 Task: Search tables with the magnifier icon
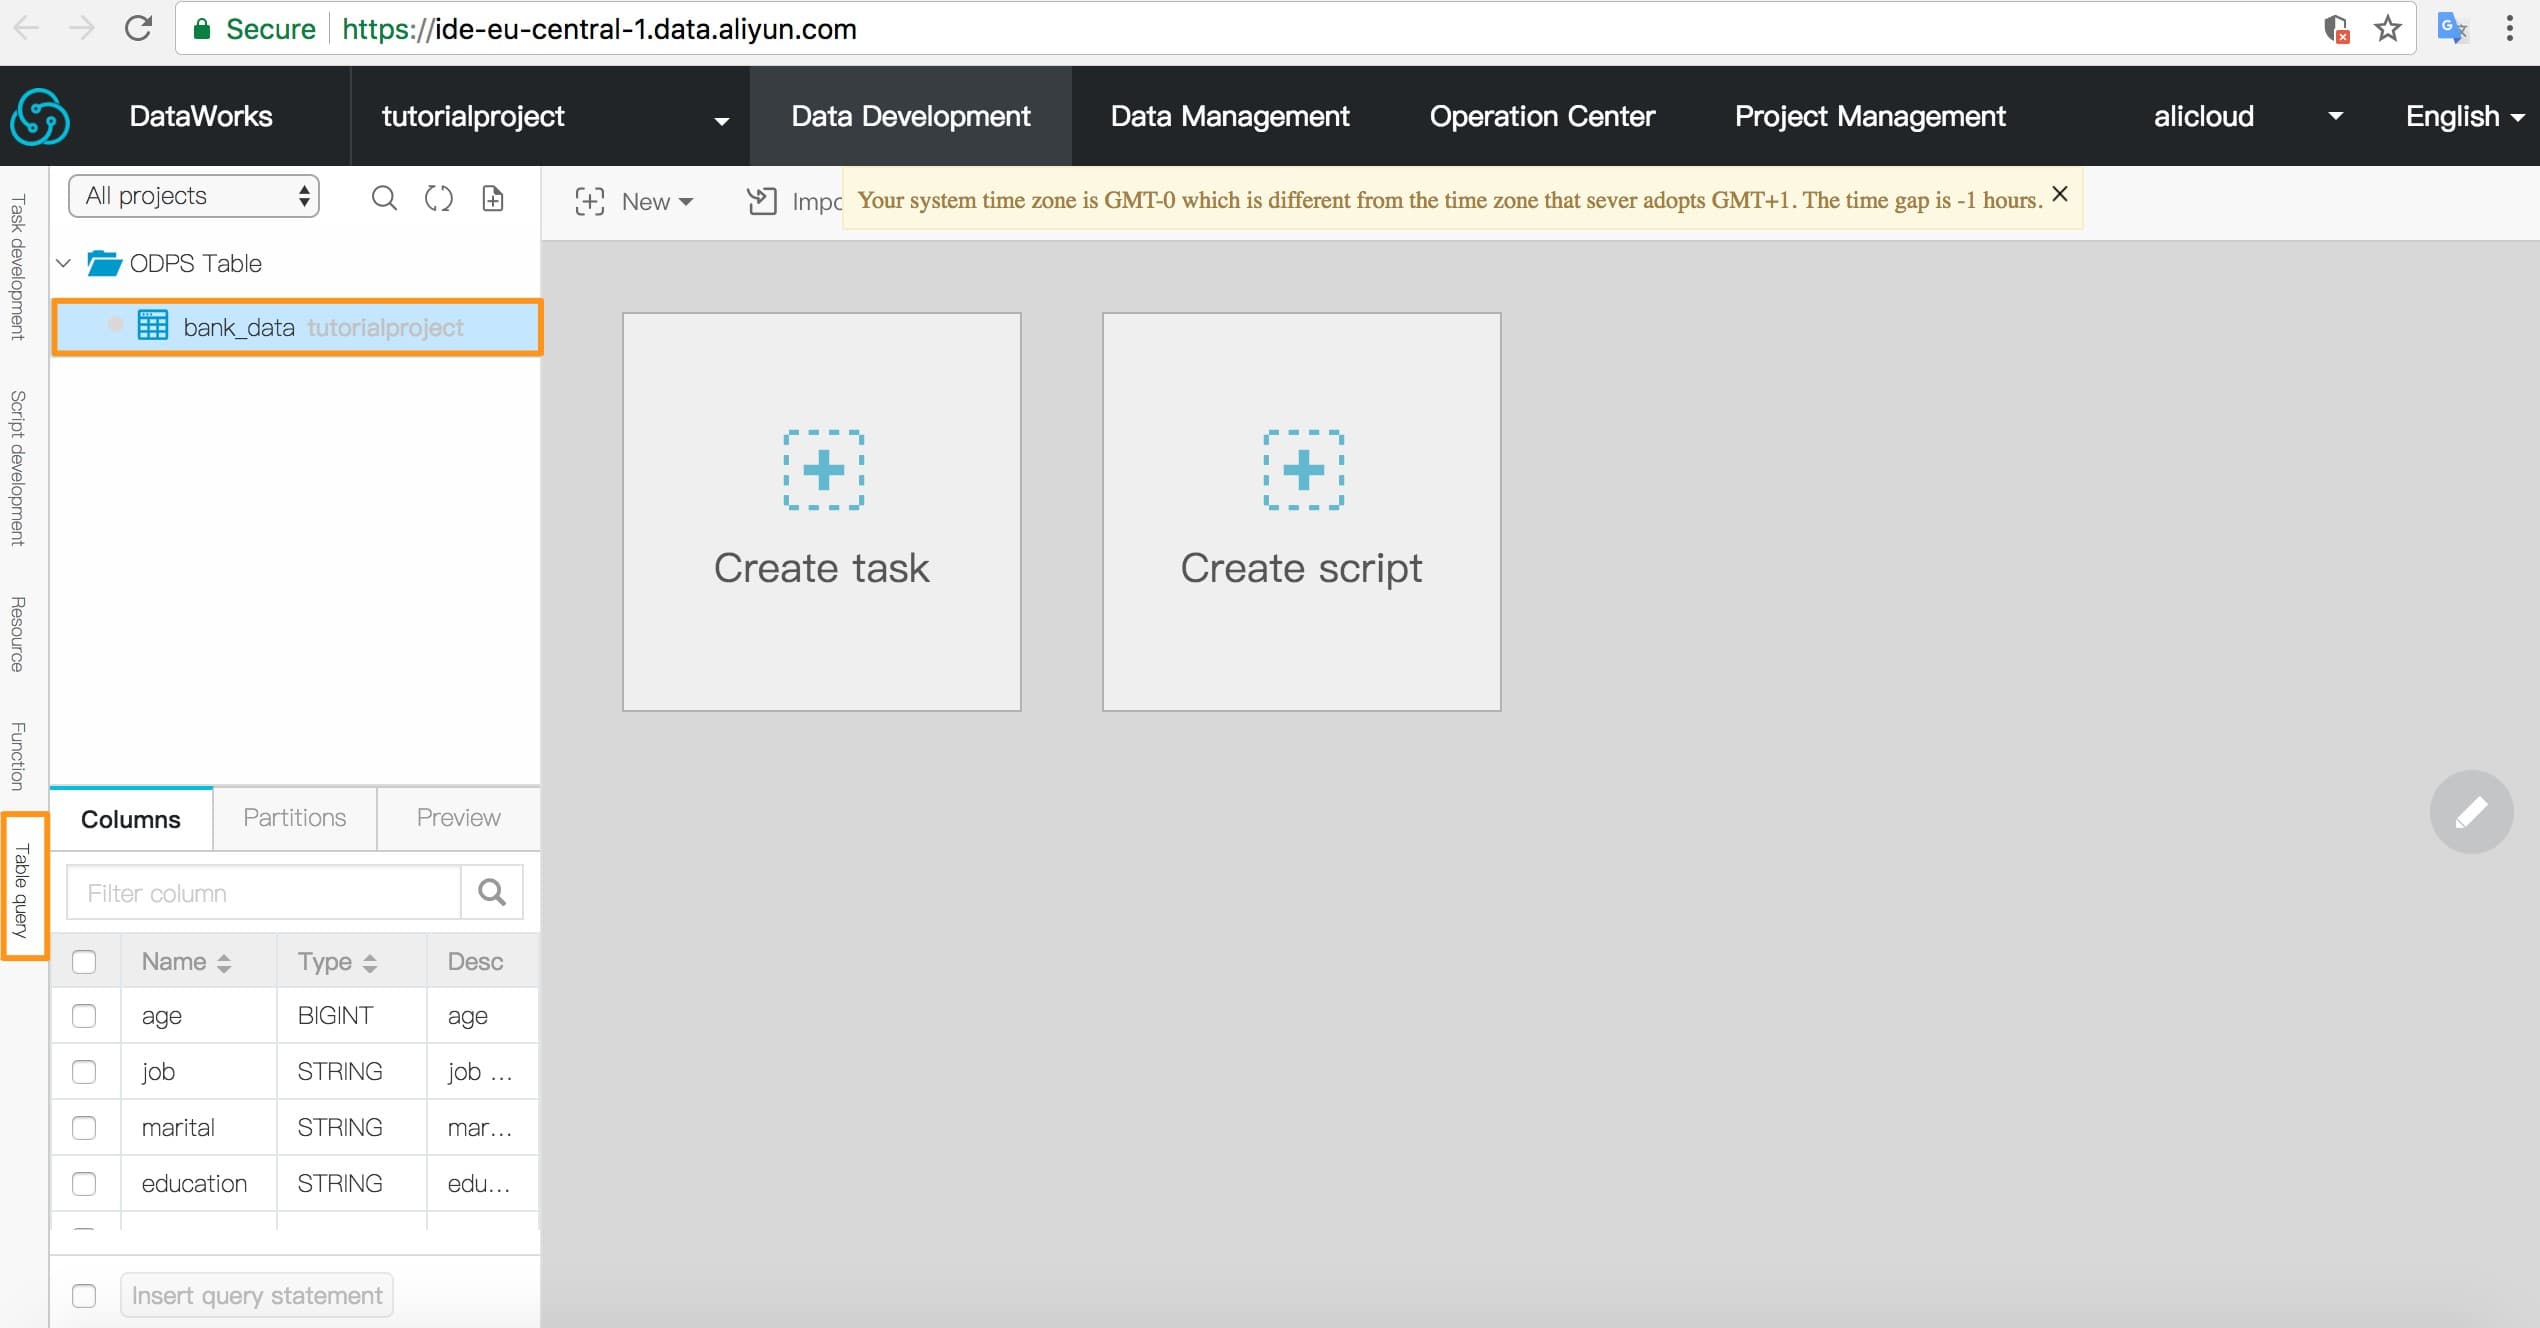pyautogui.click(x=384, y=198)
